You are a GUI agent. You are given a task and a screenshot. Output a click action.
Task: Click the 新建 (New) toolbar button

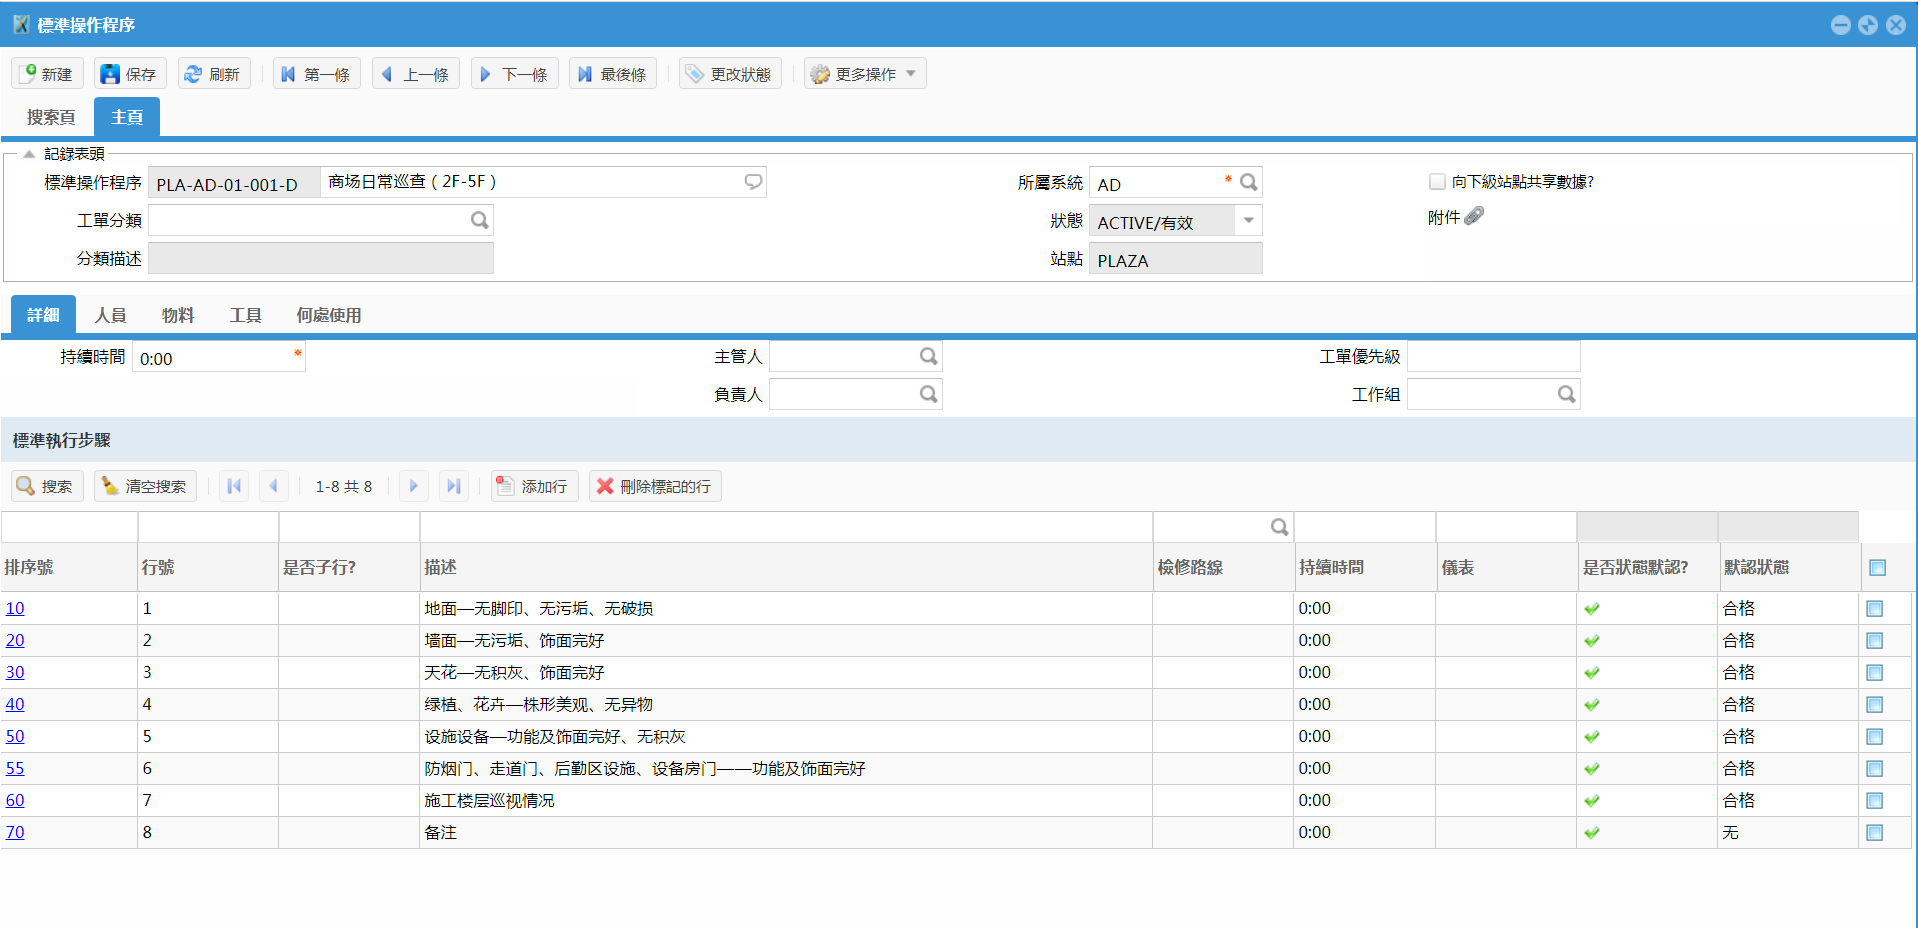point(47,74)
